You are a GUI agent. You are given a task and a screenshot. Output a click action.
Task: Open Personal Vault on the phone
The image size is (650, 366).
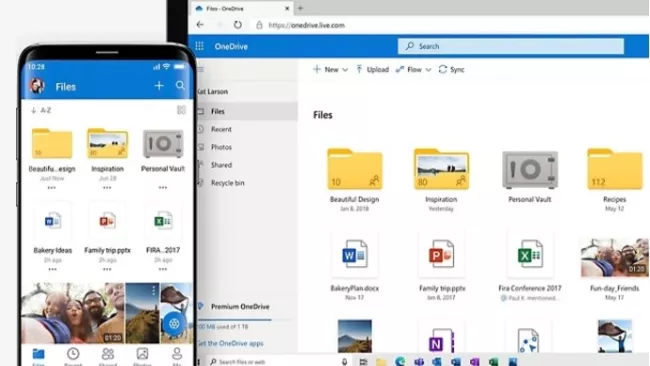163,144
